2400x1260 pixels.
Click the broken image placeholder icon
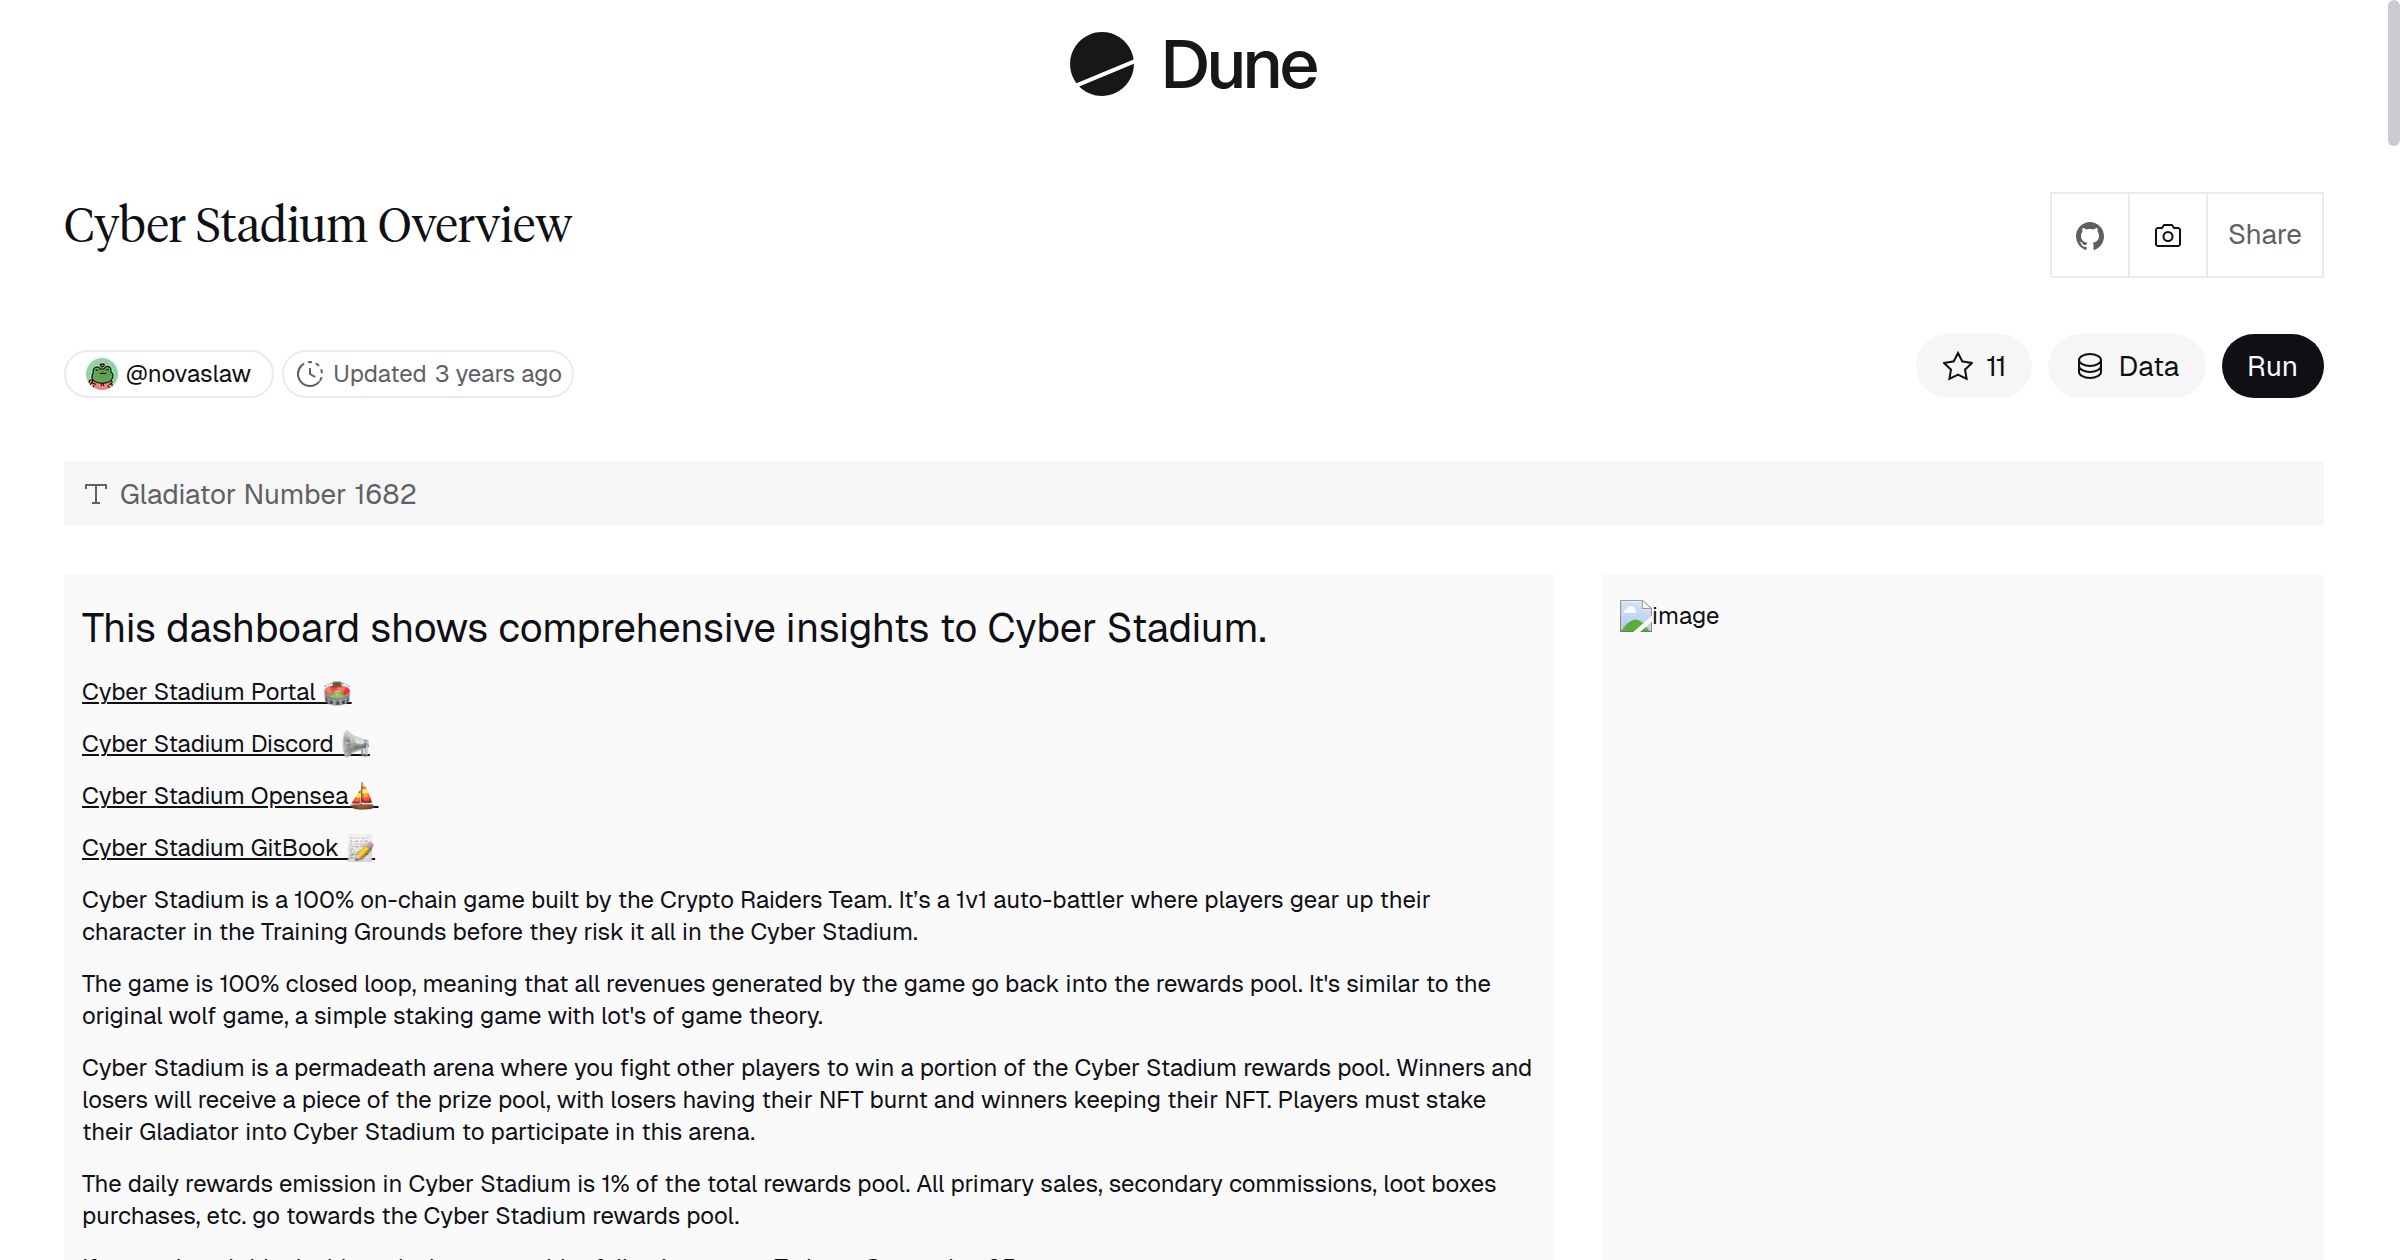pyautogui.click(x=1635, y=616)
